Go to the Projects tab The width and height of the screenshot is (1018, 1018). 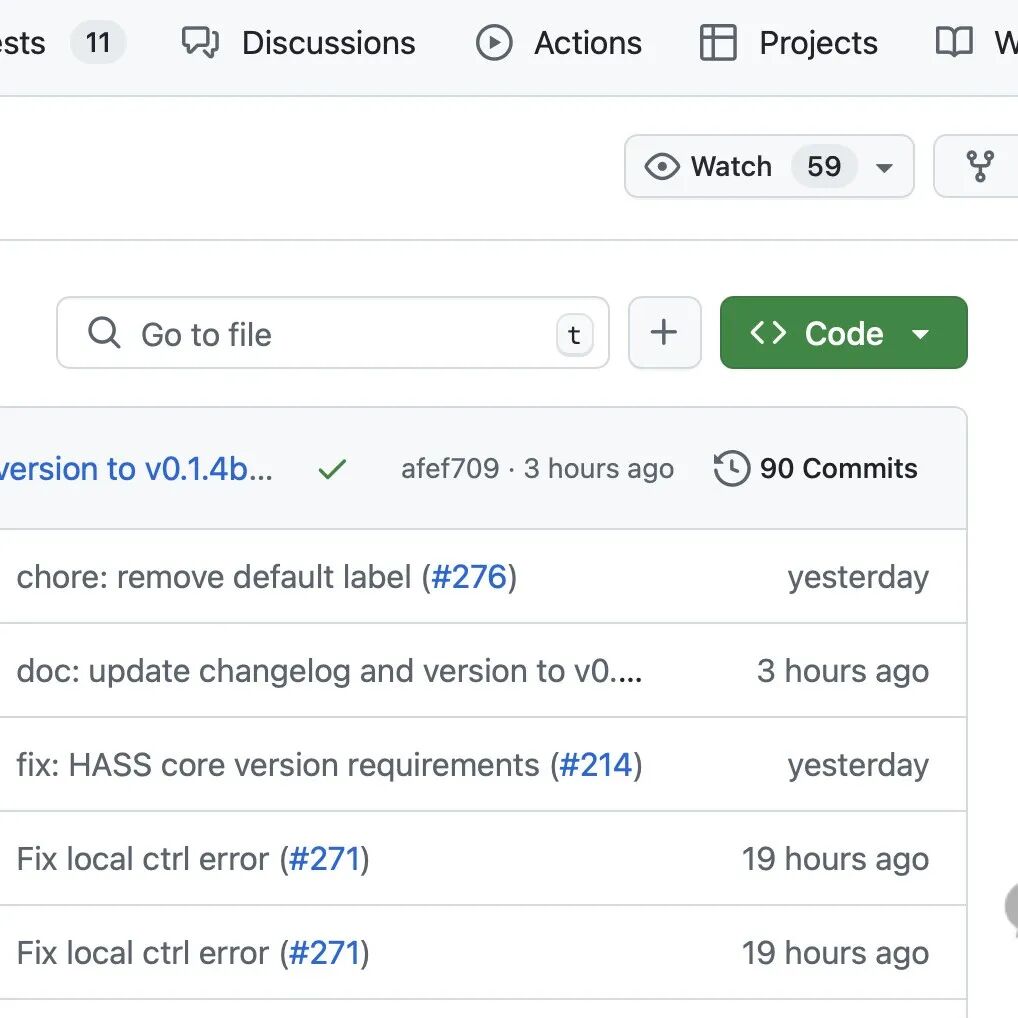(818, 43)
